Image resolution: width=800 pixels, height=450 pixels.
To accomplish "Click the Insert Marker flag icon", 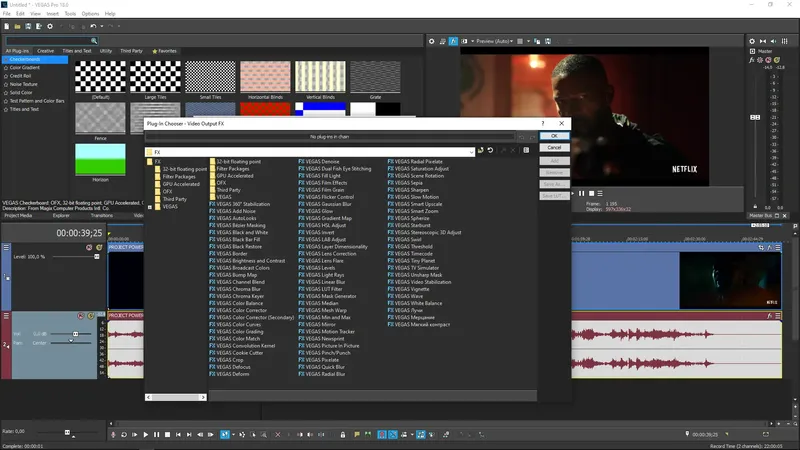I will point(357,435).
